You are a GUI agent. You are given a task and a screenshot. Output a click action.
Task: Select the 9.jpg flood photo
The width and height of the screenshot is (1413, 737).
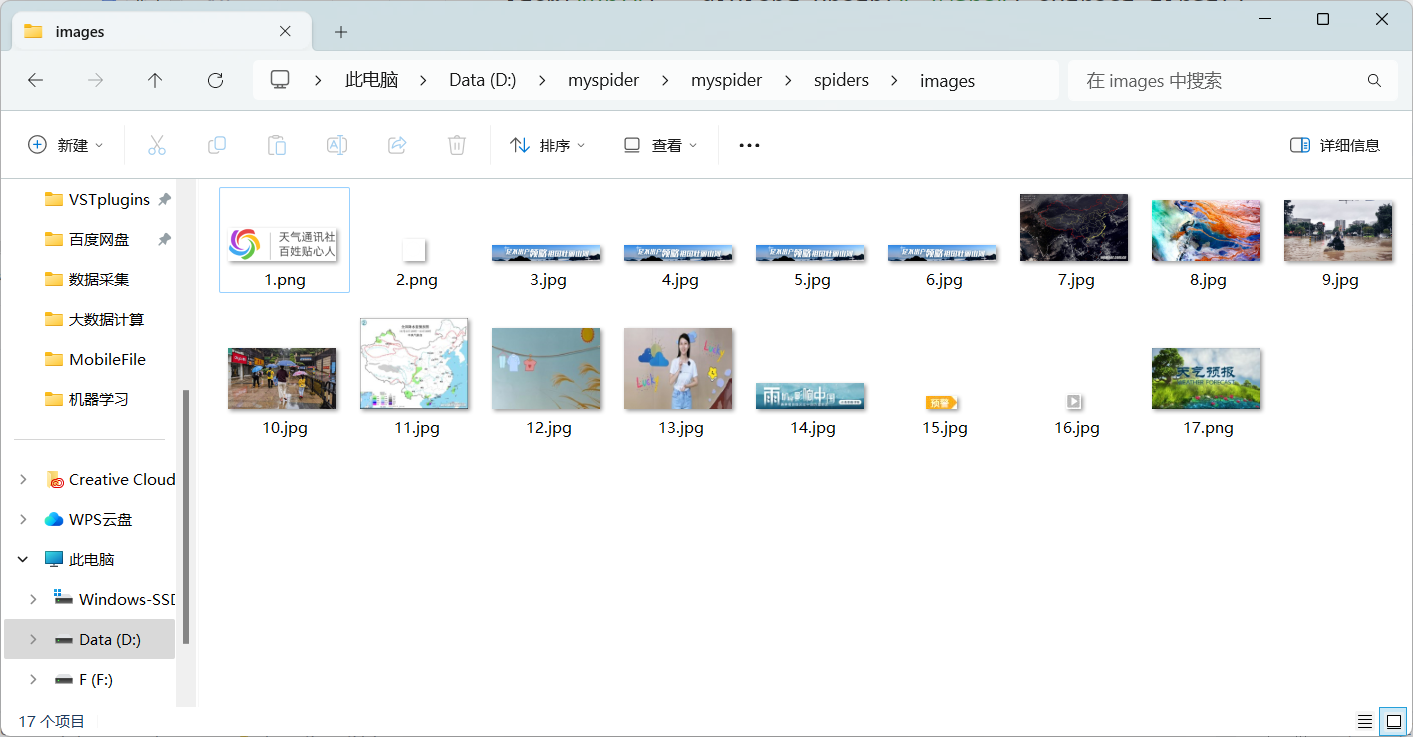pos(1338,231)
